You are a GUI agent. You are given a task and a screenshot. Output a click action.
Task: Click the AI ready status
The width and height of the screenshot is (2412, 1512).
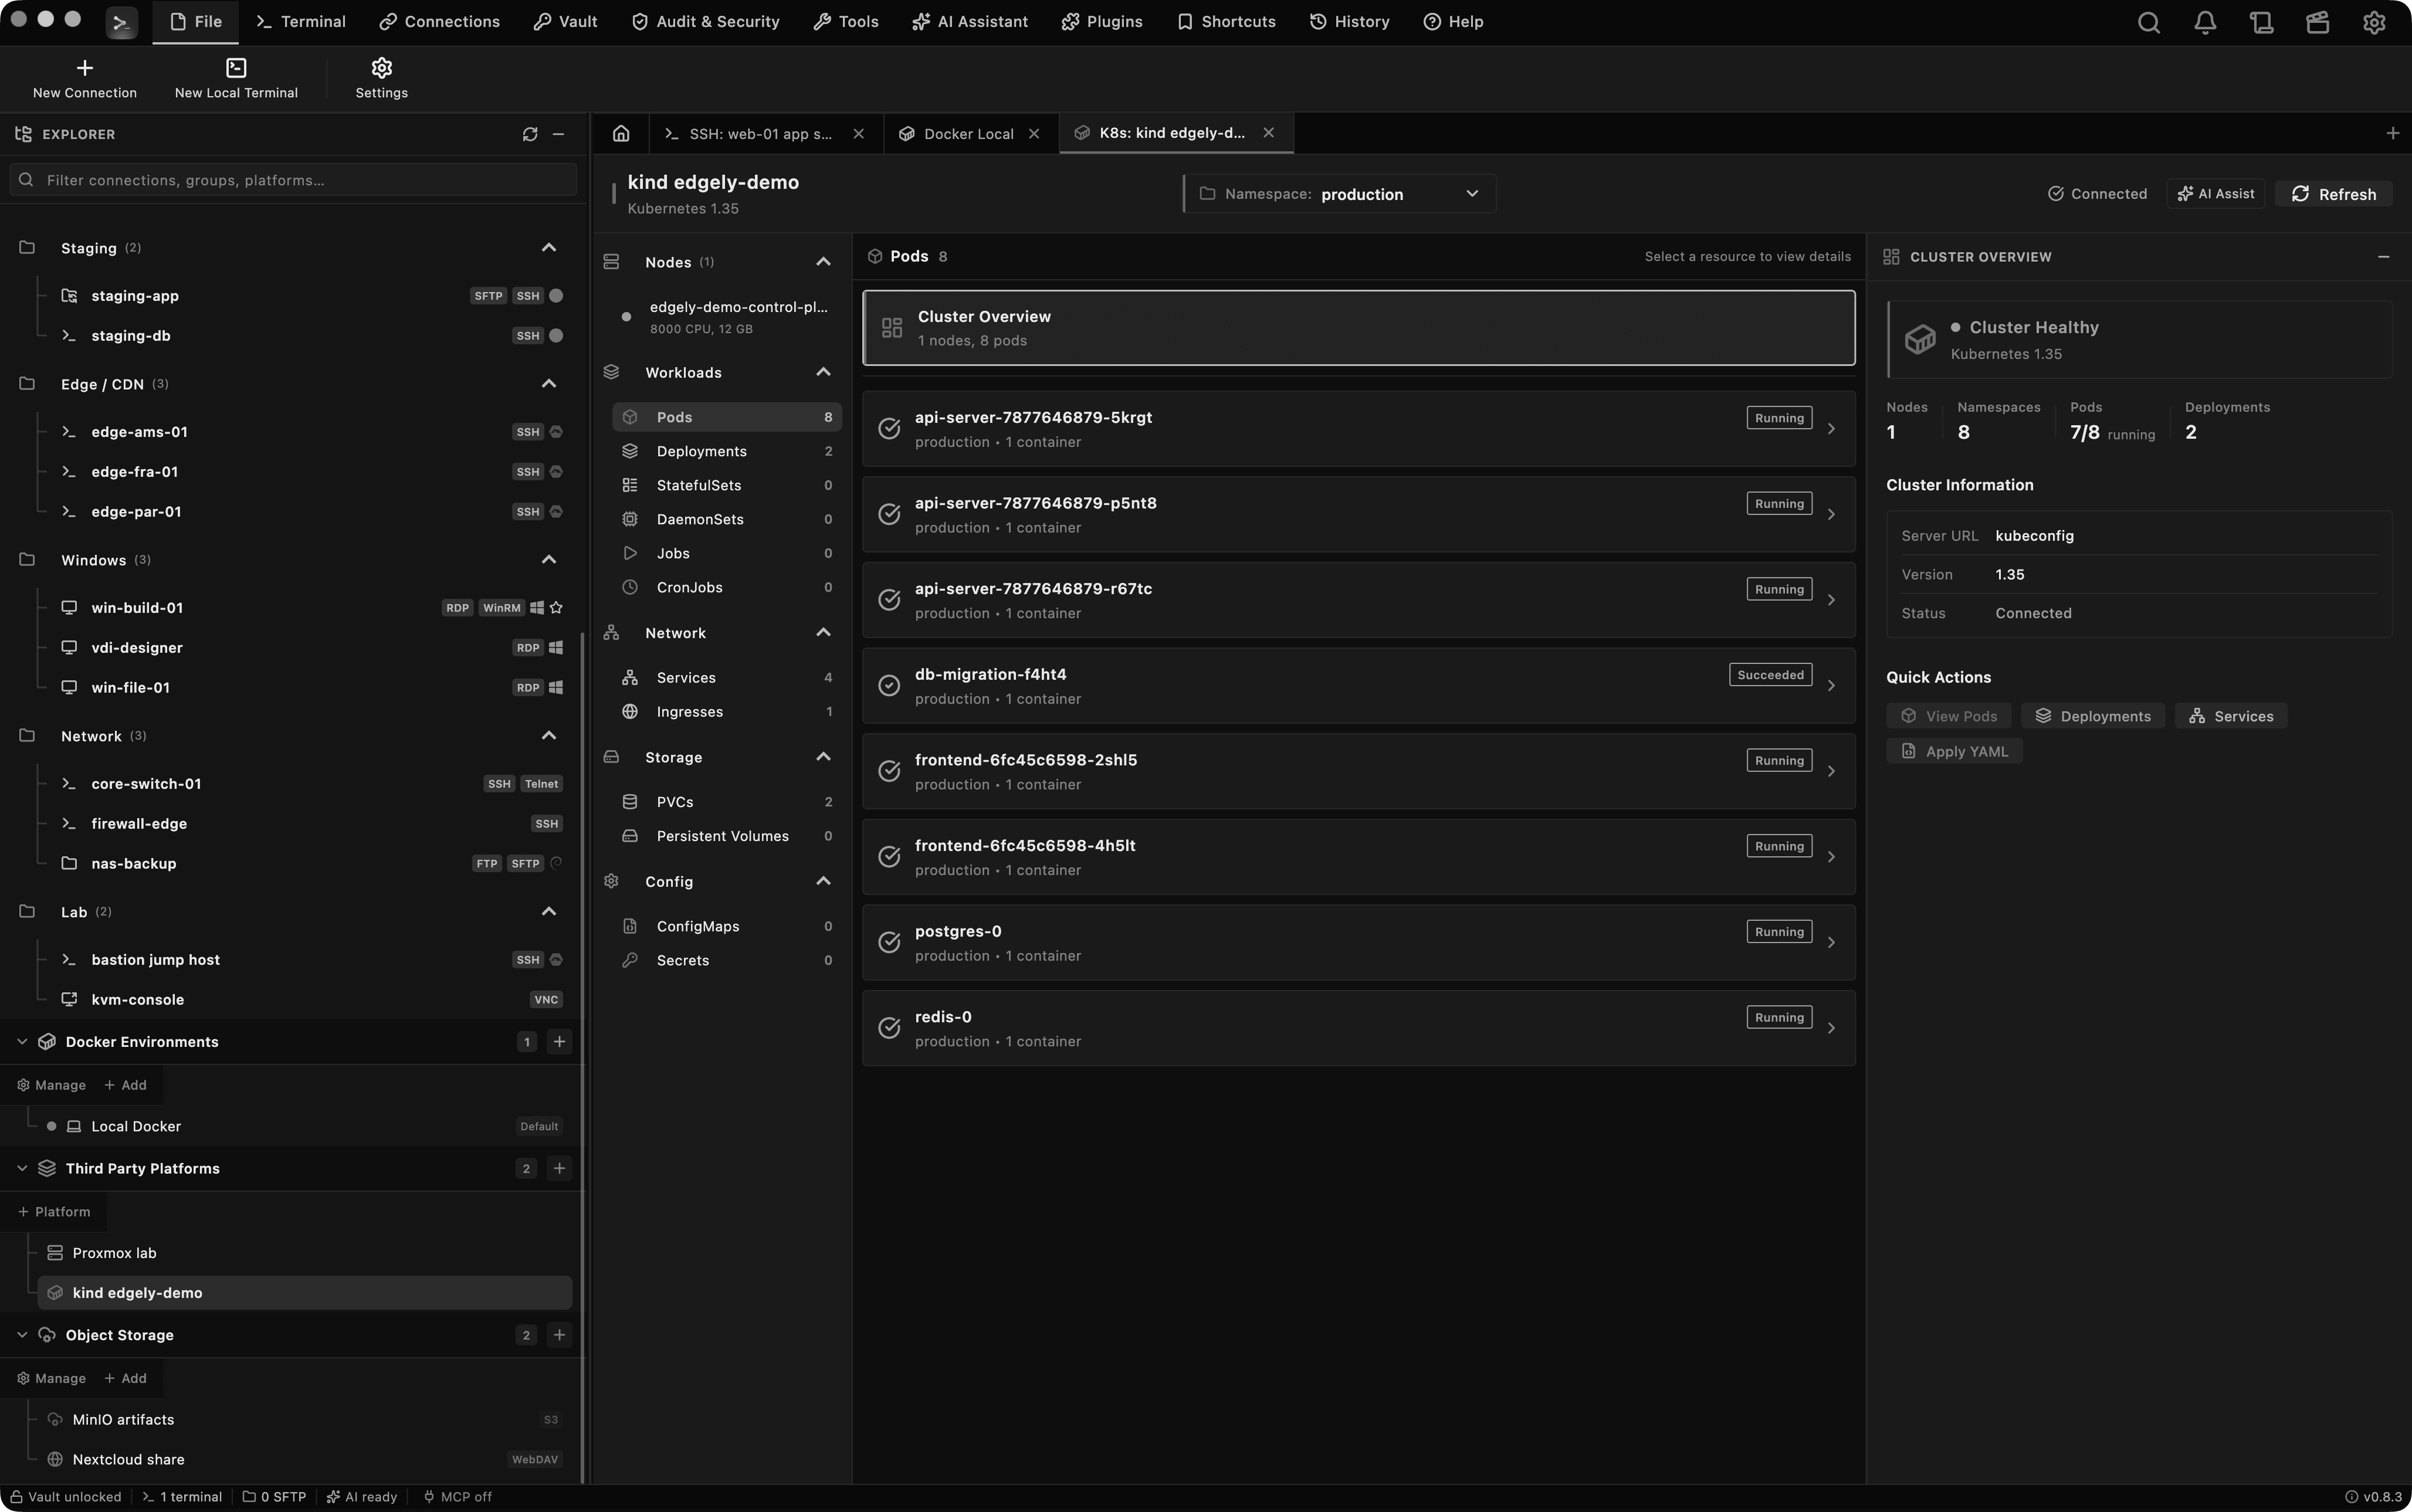361,1497
